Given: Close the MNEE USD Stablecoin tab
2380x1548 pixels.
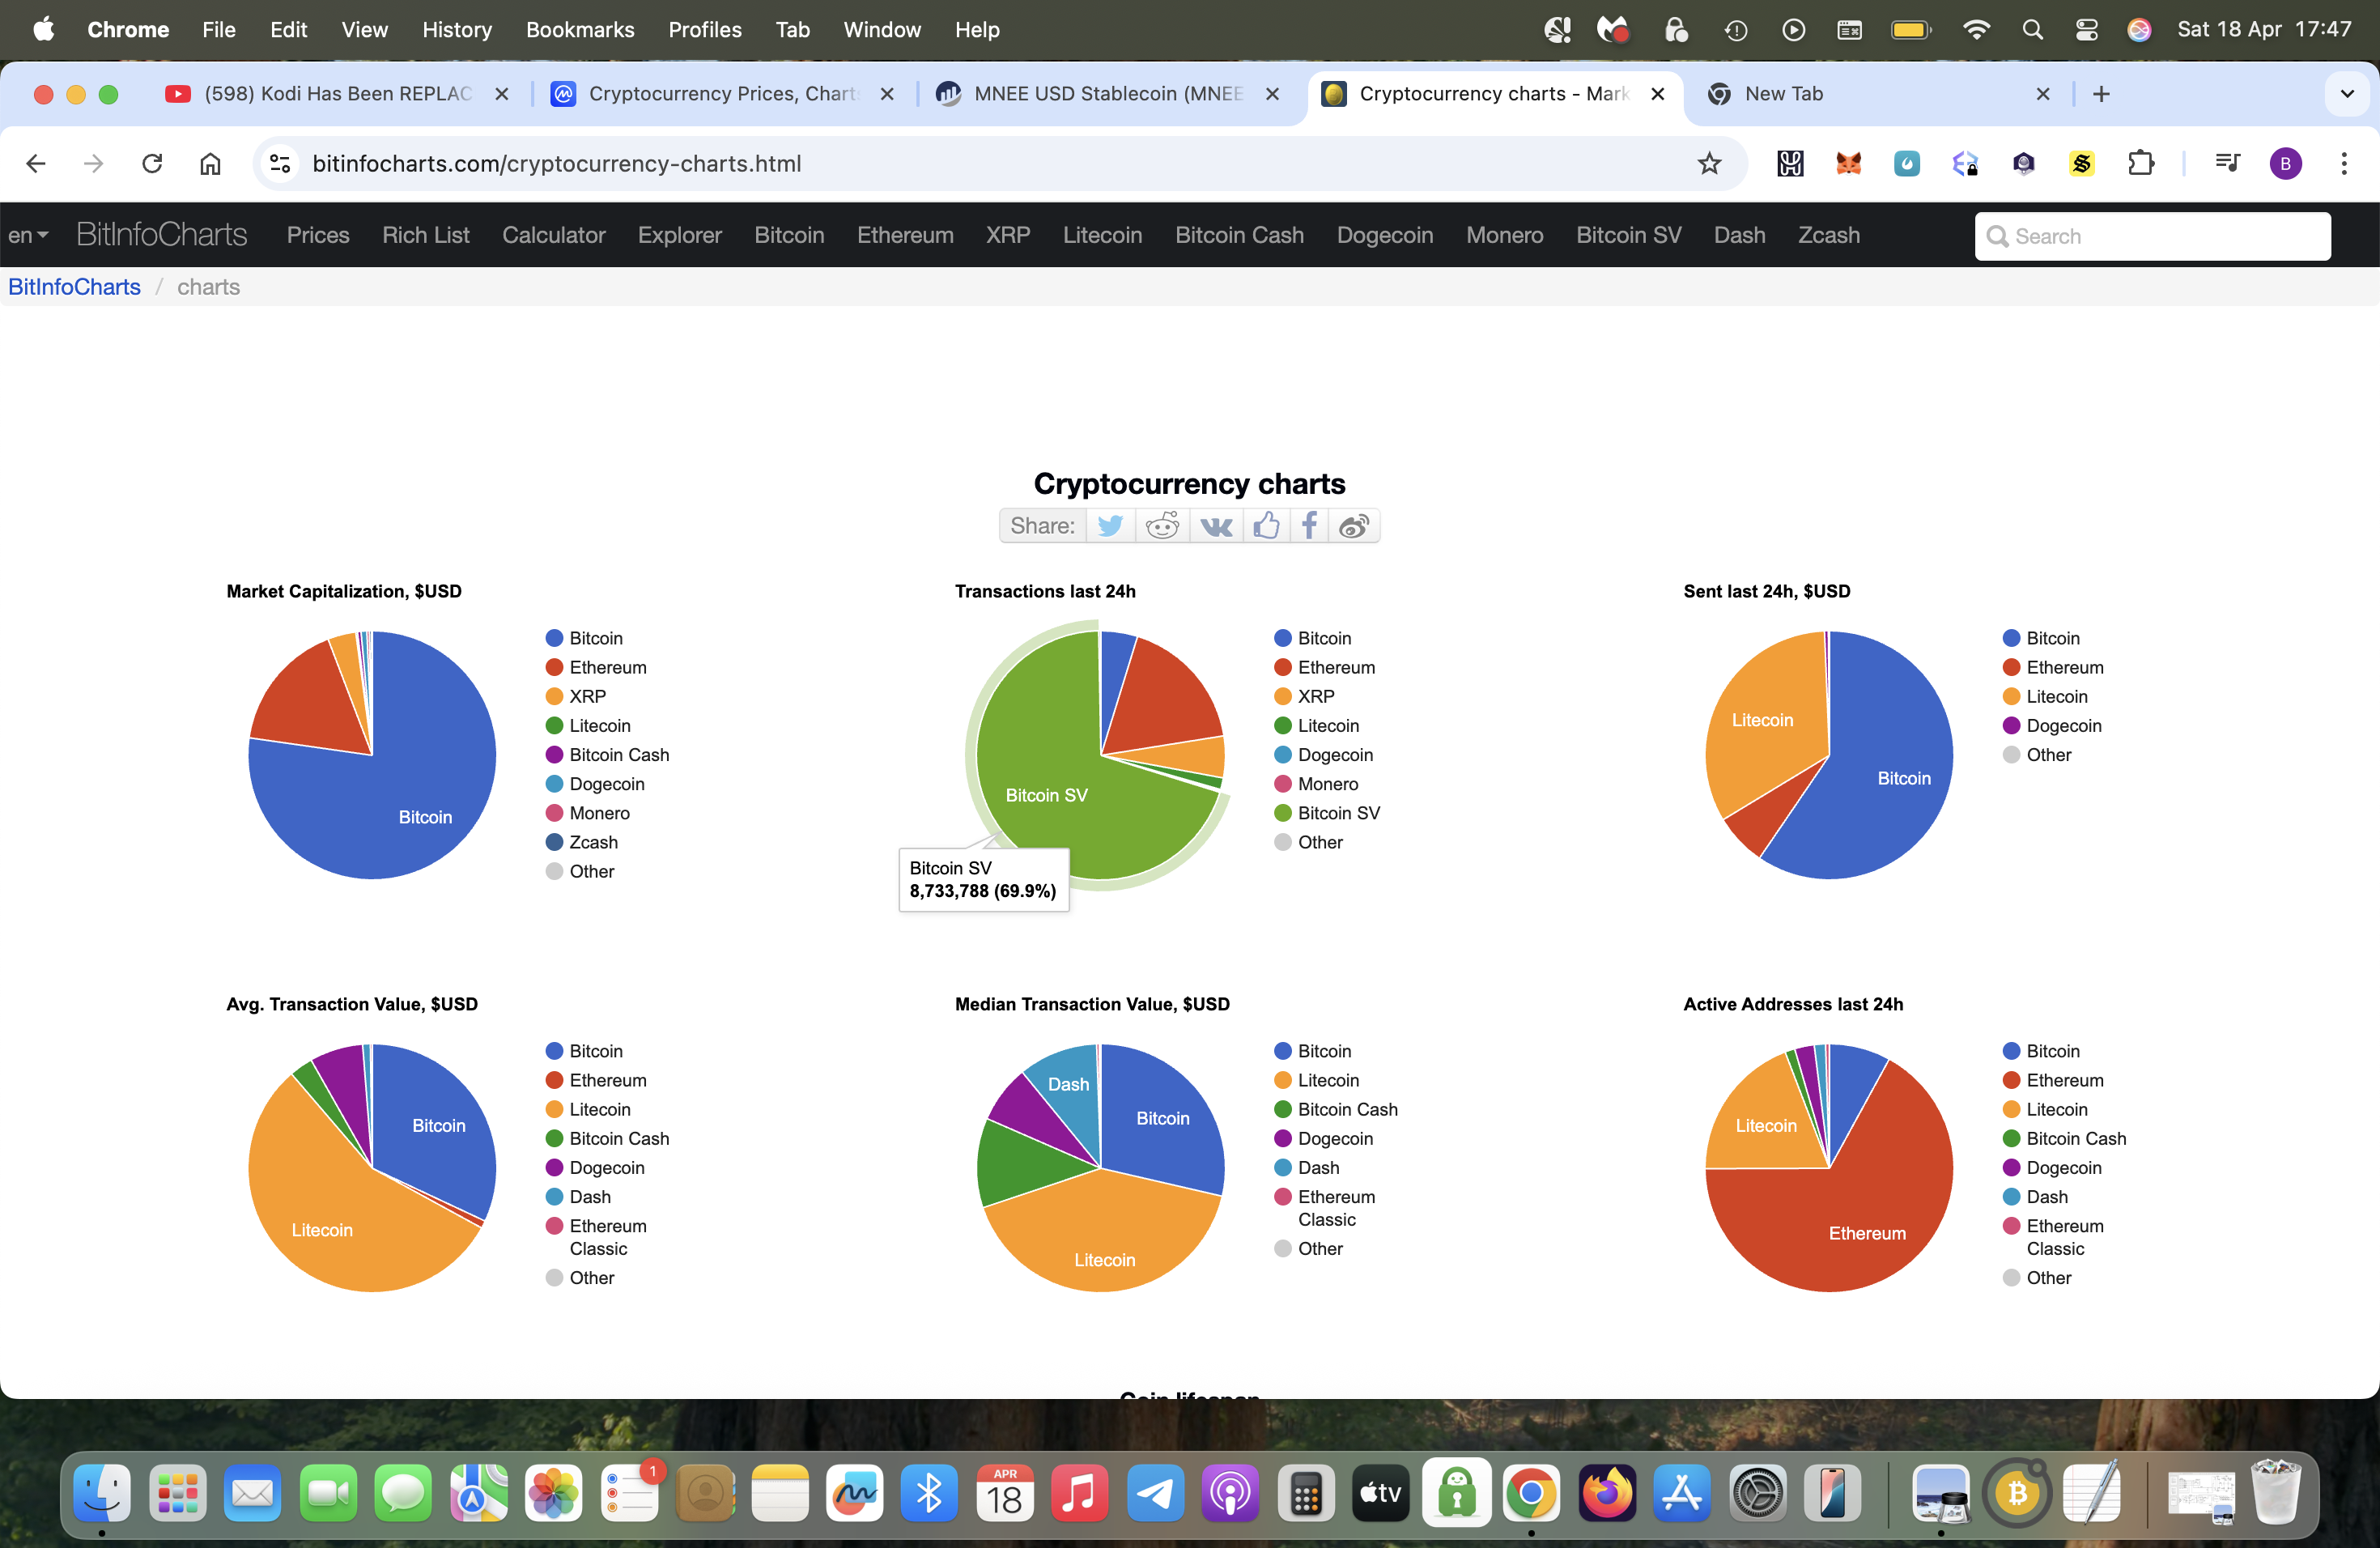Looking at the screenshot, I should click(x=1272, y=94).
